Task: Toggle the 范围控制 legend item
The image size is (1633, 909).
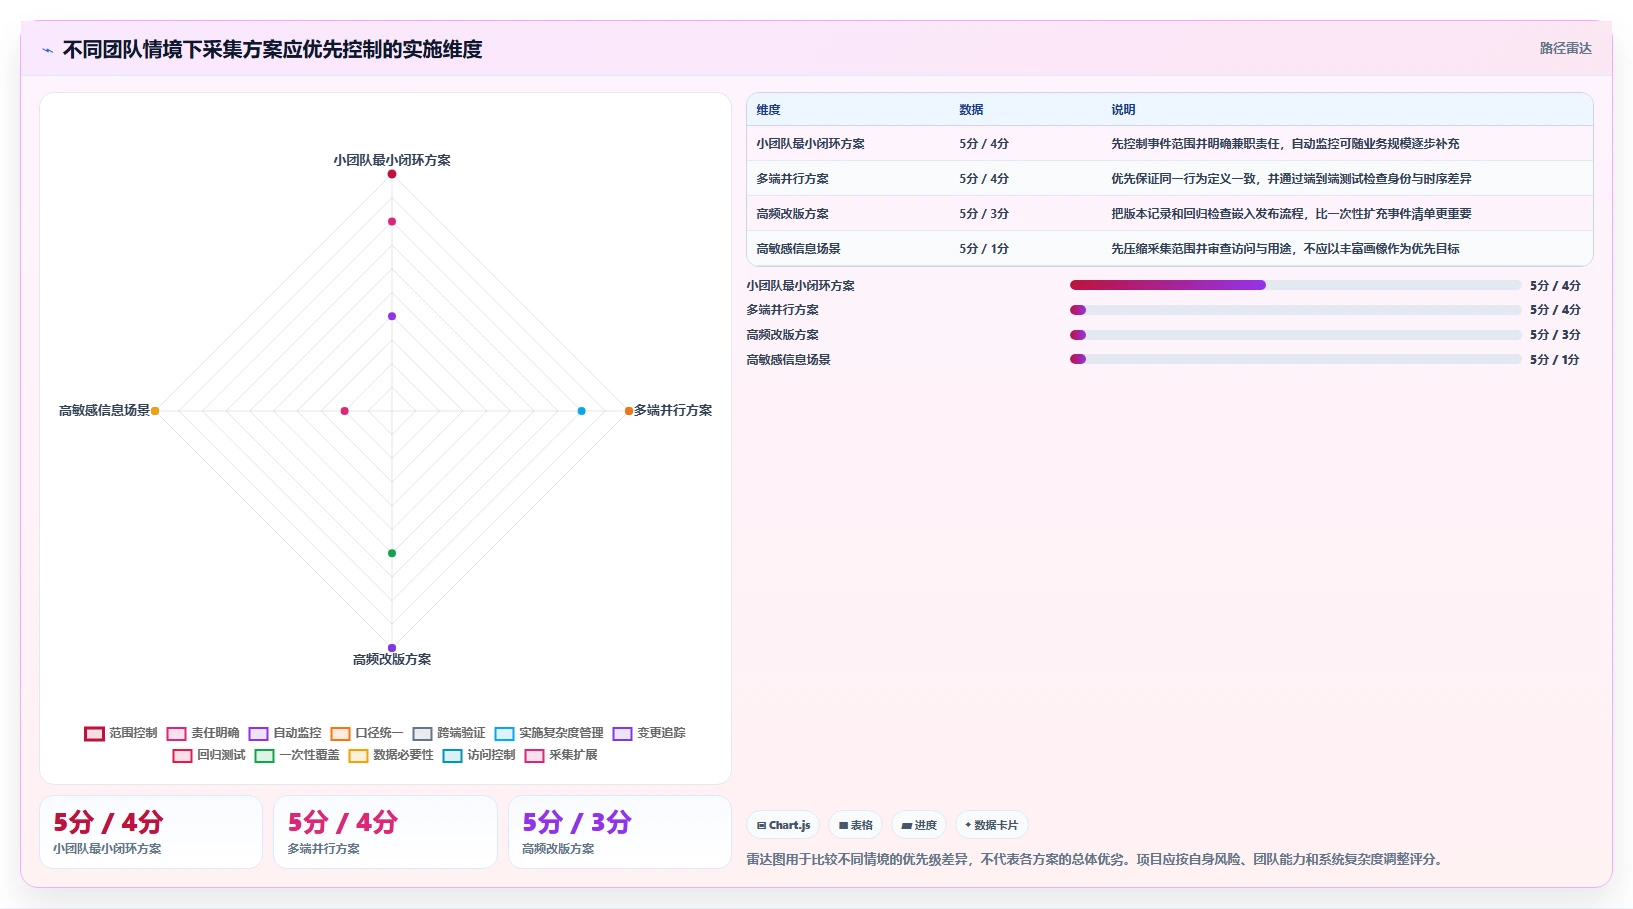Action: (x=121, y=733)
